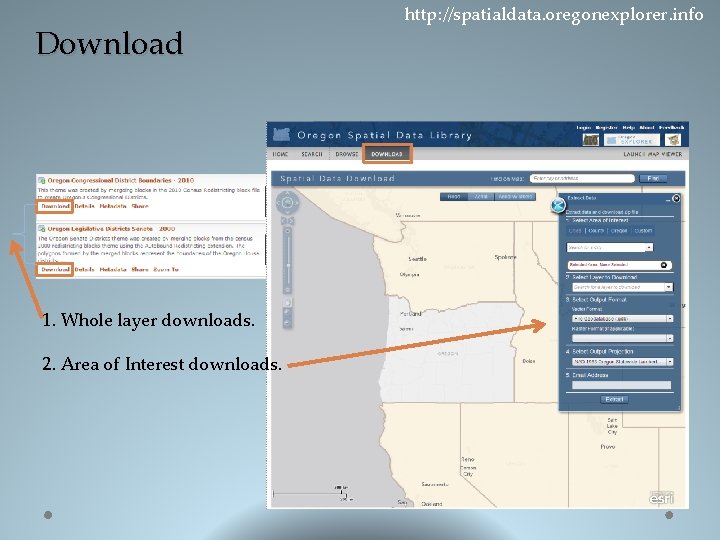Open Oregon Congressional District Boundaries - 2010 title
720x540 pixels.
pos(121,180)
